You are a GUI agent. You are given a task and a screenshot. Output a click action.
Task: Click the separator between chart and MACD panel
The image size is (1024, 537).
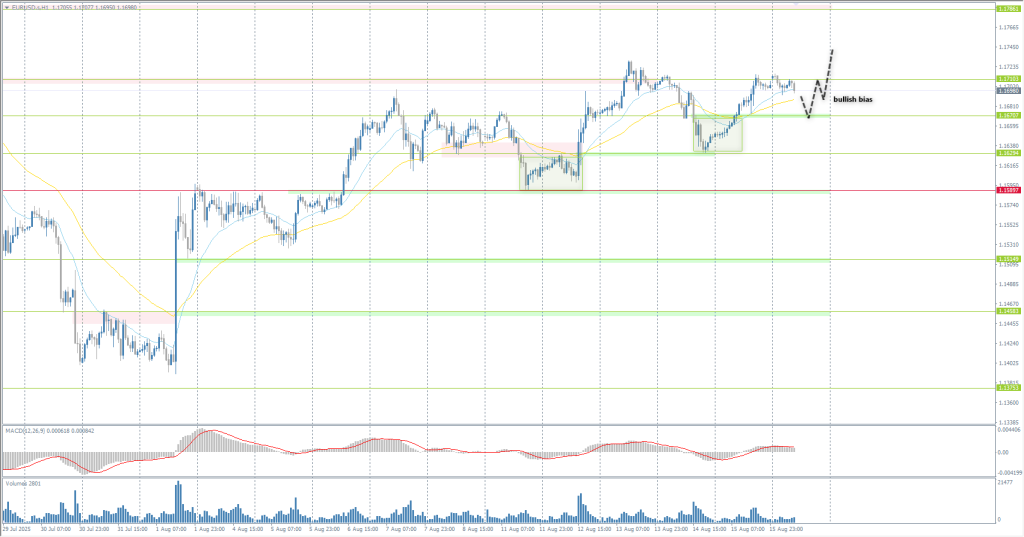(500, 425)
